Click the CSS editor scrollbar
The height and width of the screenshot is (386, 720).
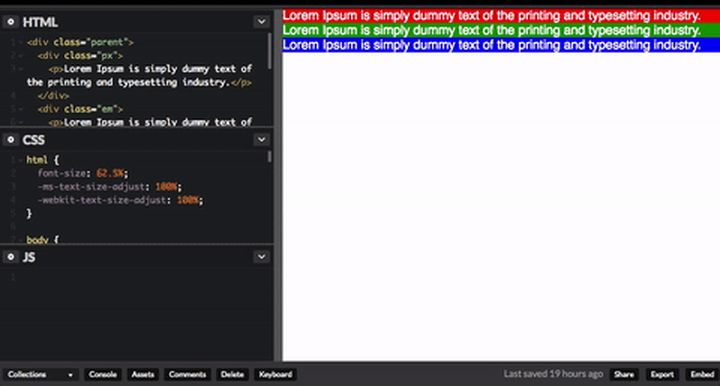tap(270, 157)
